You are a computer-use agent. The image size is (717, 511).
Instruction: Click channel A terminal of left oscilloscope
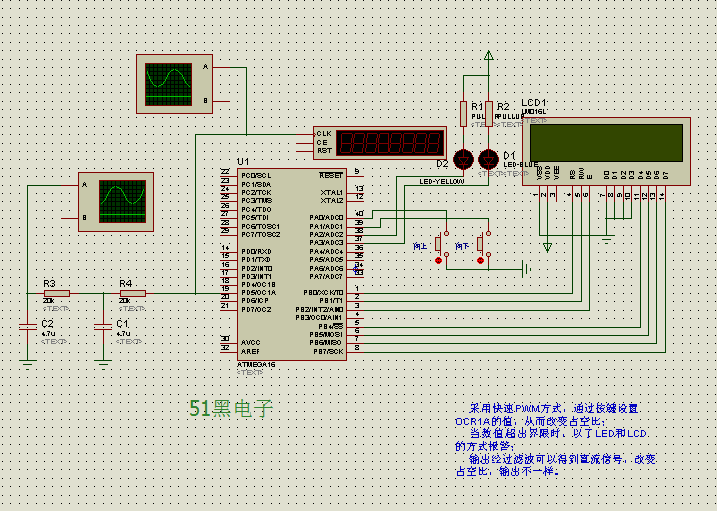(x=84, y=185)
